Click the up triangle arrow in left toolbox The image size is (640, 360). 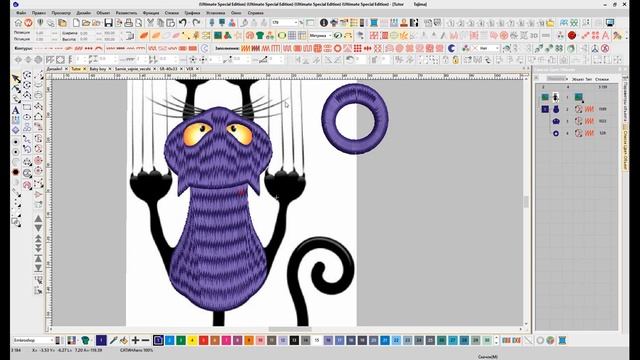(38, 218)
